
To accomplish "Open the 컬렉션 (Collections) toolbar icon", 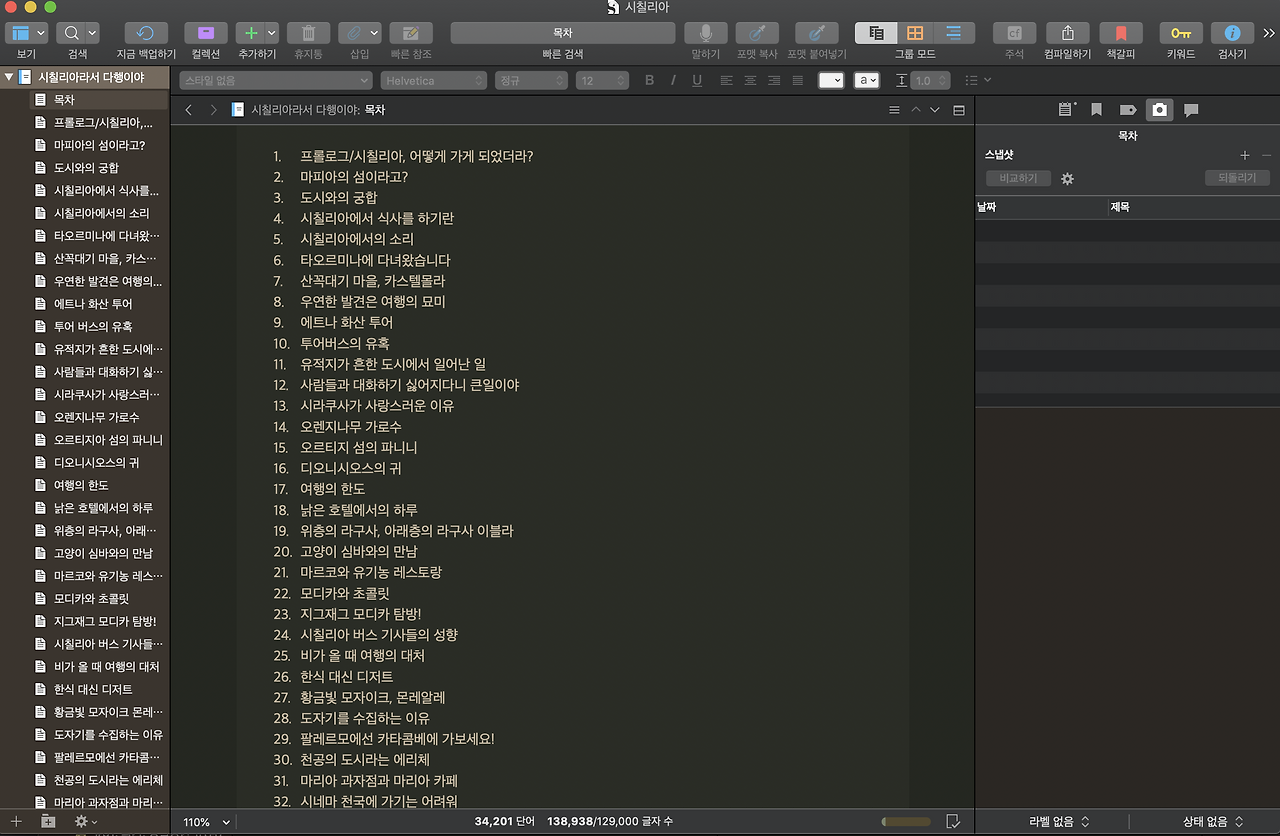I will point(205,31).
